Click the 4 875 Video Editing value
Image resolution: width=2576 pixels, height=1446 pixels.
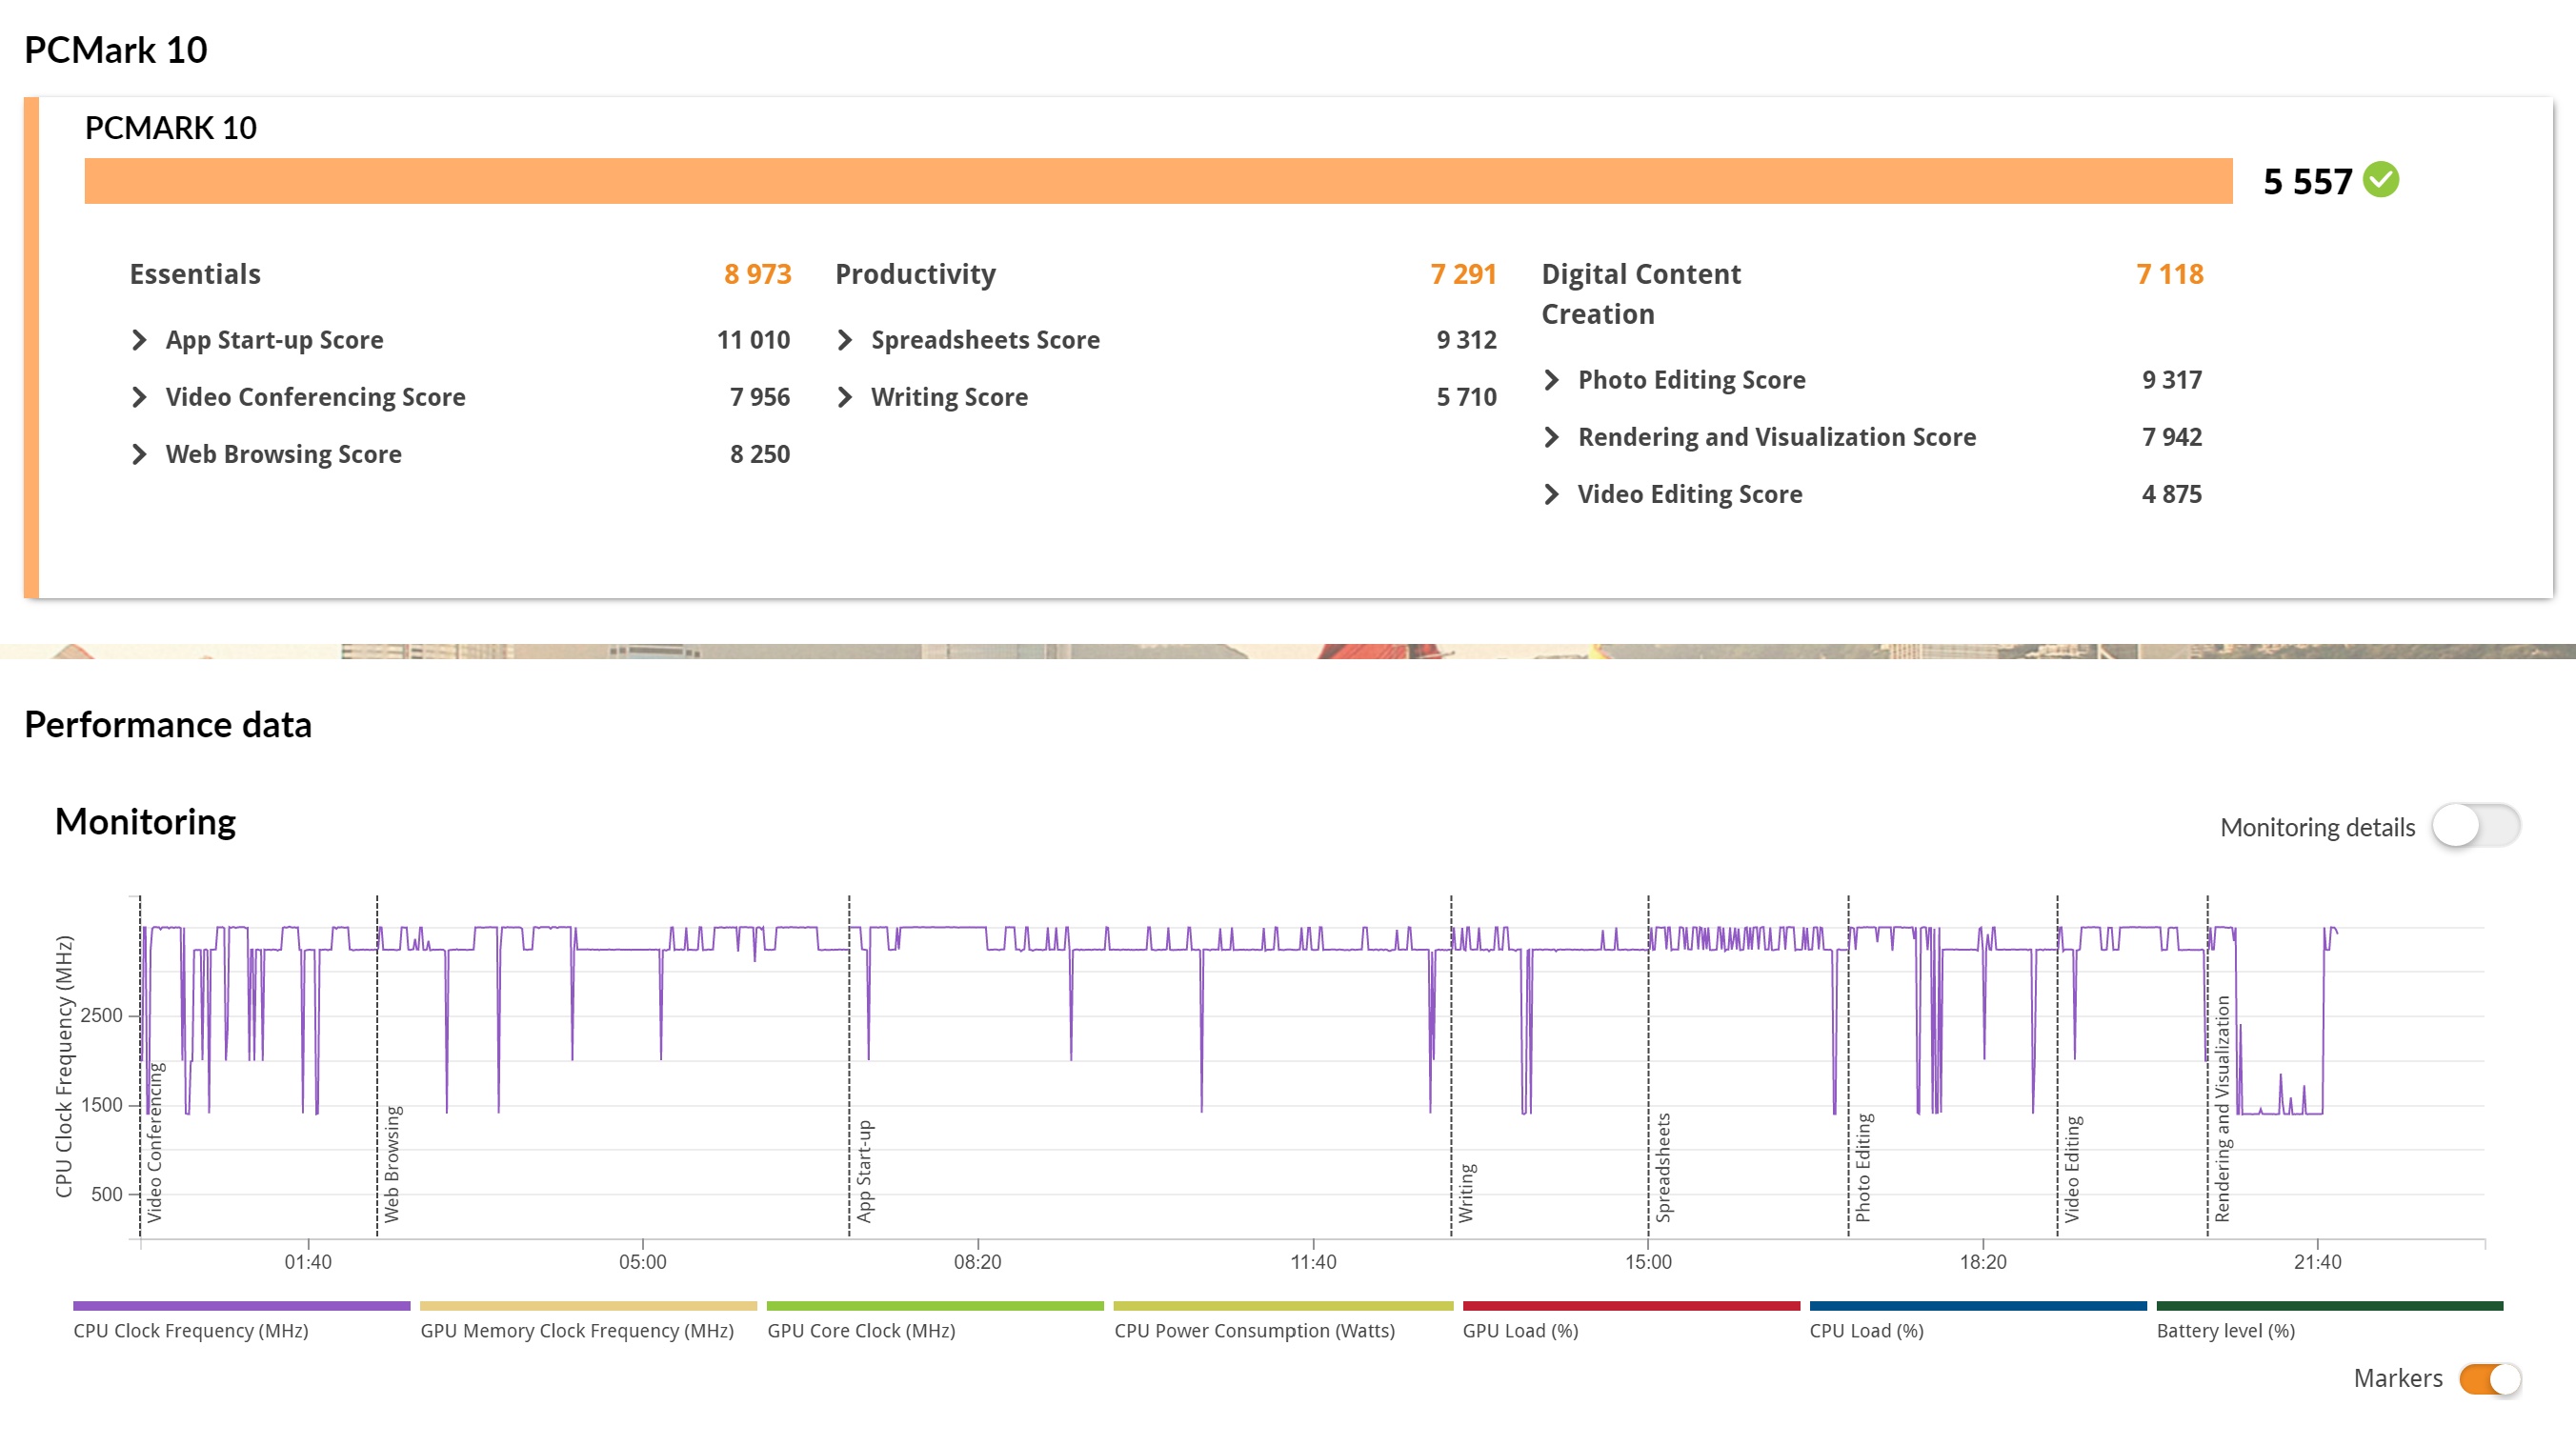[2172, 494]
